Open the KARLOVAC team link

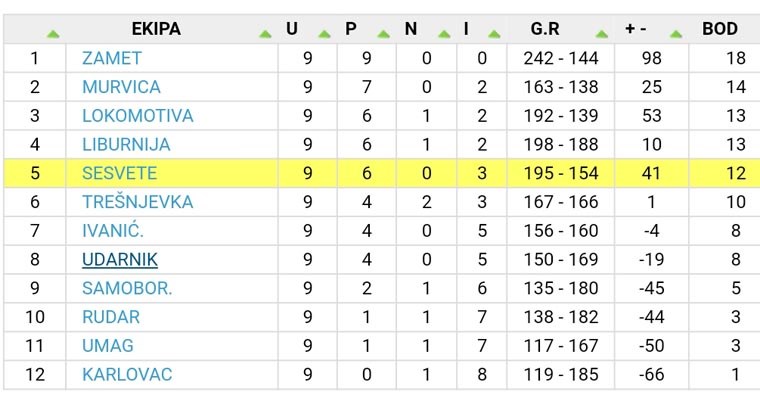[127, 375]
